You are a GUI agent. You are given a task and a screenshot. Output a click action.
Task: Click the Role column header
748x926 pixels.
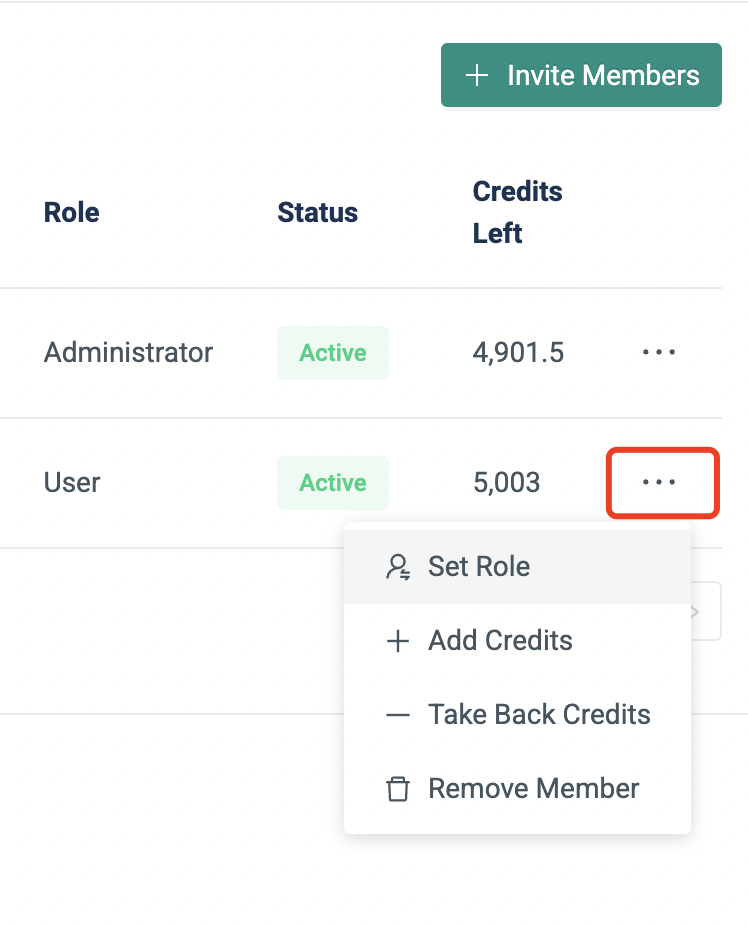click(71, 212)
